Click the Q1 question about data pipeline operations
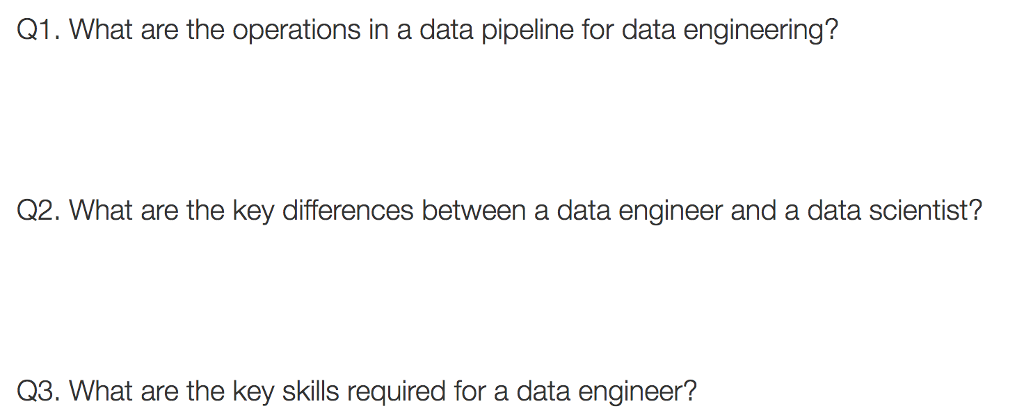The image size is (1024, 420). pyautogui.click(x=428, y=31)
